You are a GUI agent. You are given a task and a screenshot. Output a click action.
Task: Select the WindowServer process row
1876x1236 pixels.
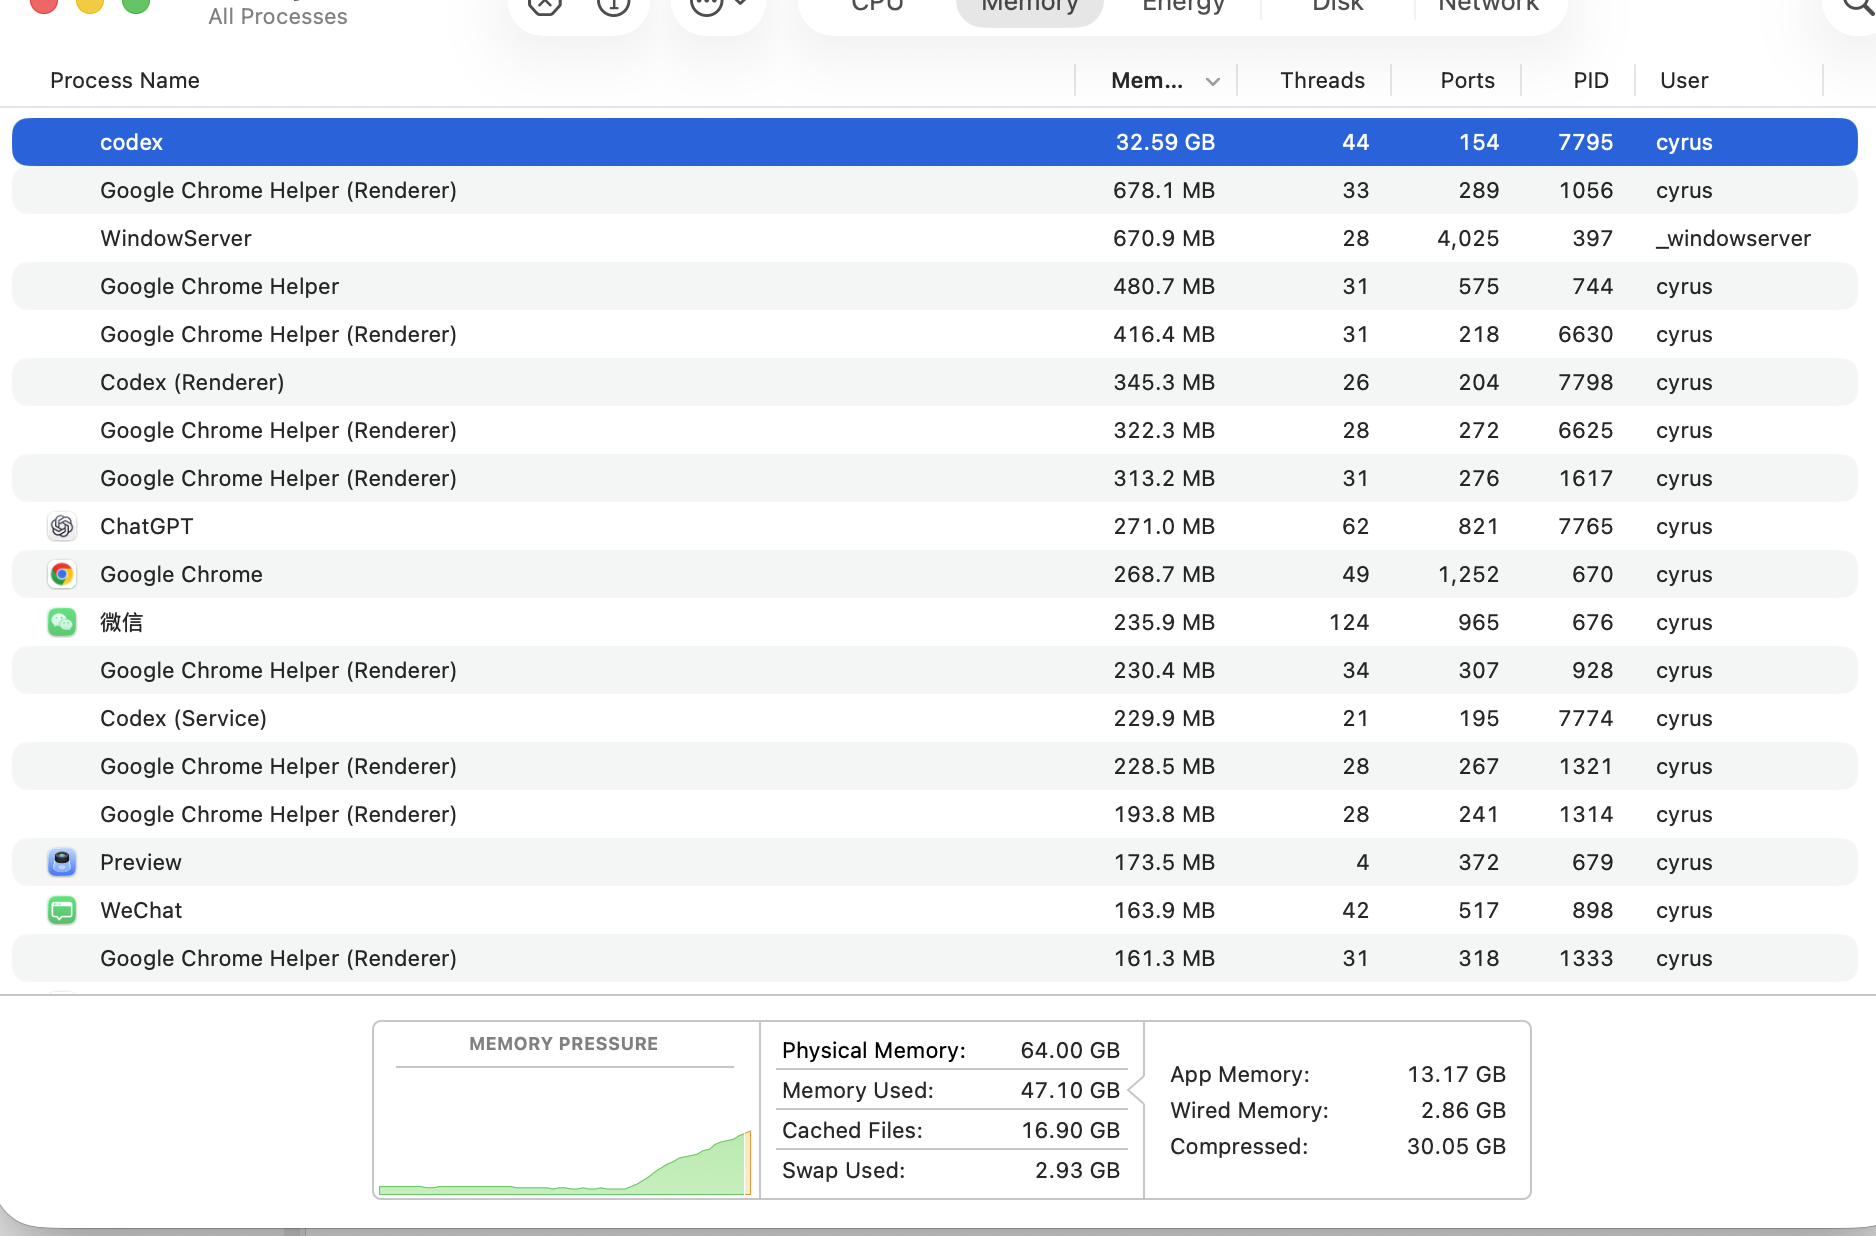[935, 238]
